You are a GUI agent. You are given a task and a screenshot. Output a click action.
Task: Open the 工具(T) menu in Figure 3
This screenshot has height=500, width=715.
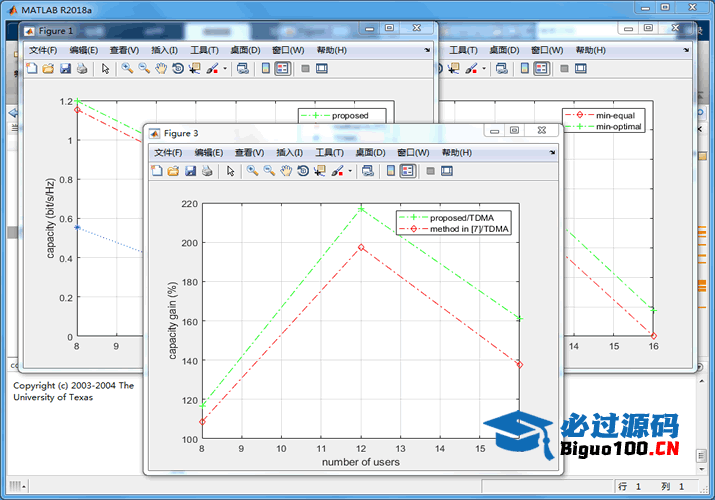[x=330, y=152]
